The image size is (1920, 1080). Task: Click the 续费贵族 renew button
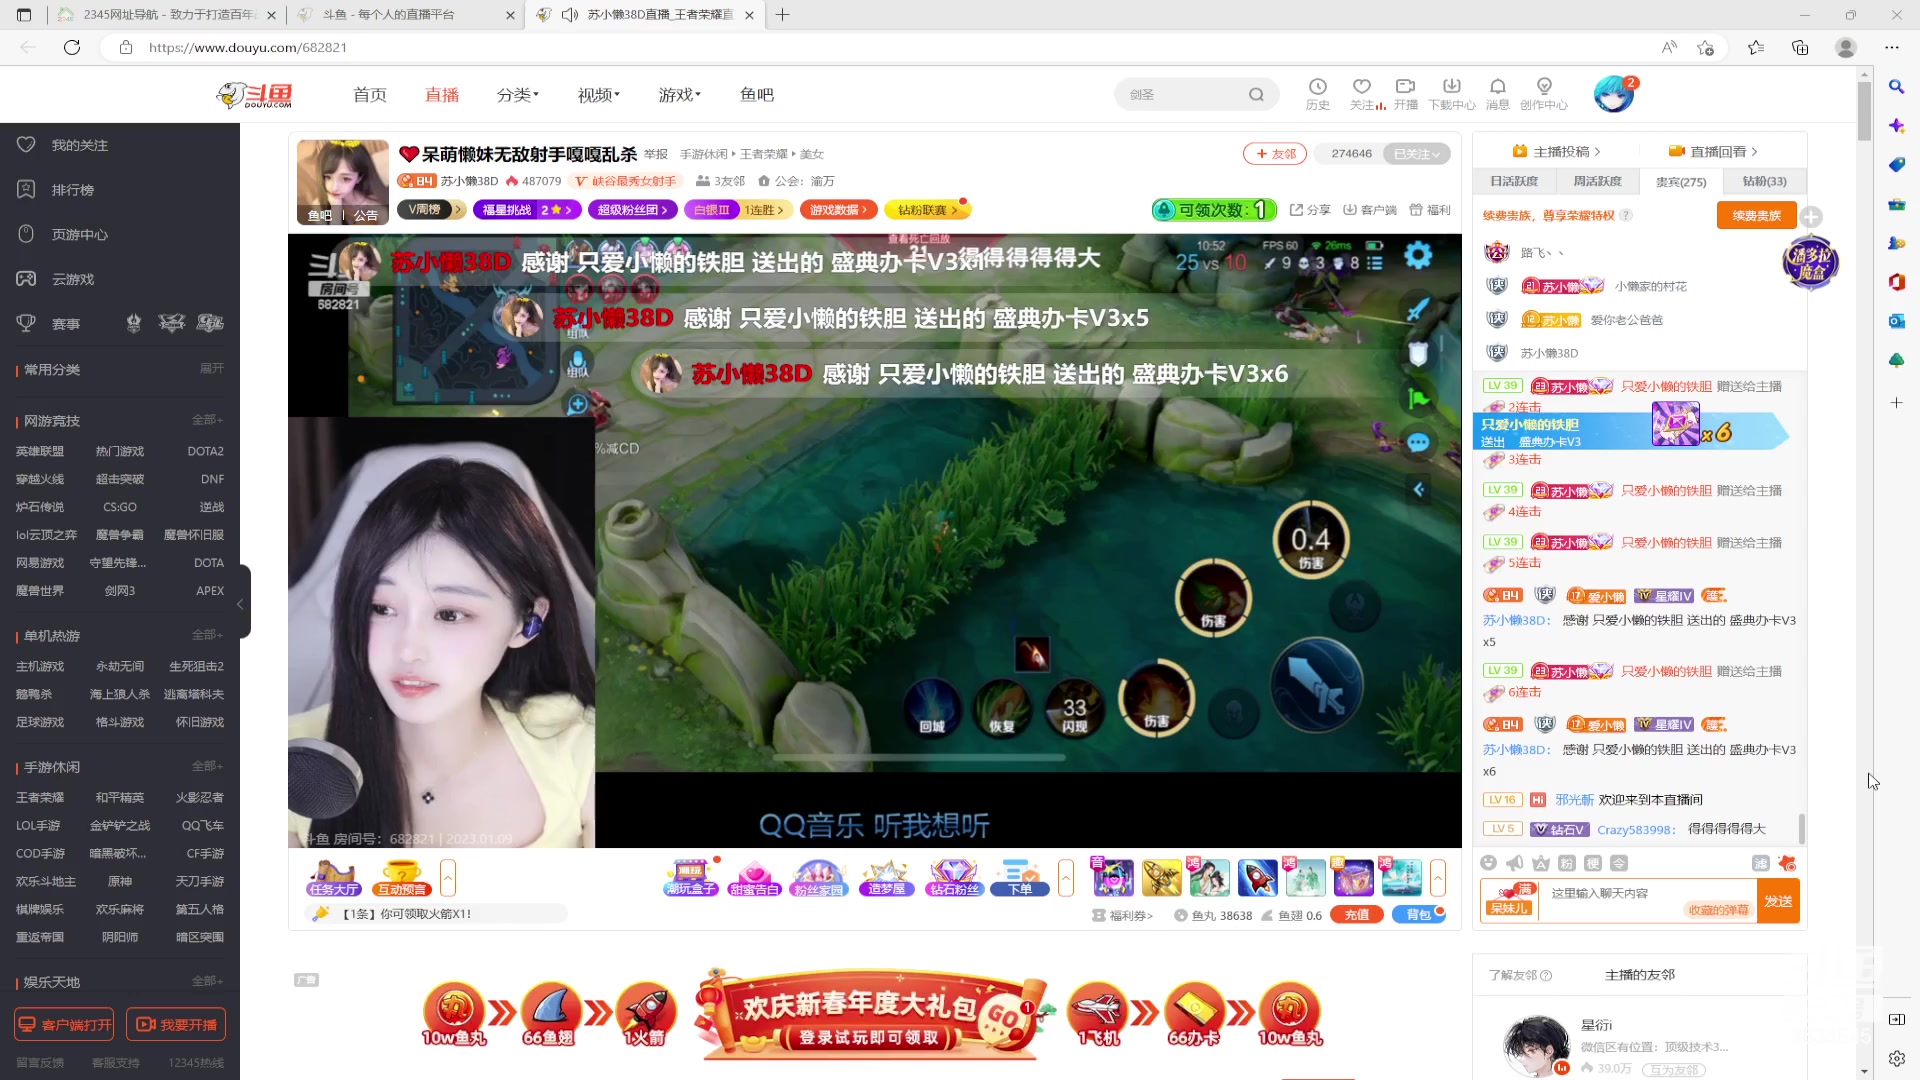1757,215
